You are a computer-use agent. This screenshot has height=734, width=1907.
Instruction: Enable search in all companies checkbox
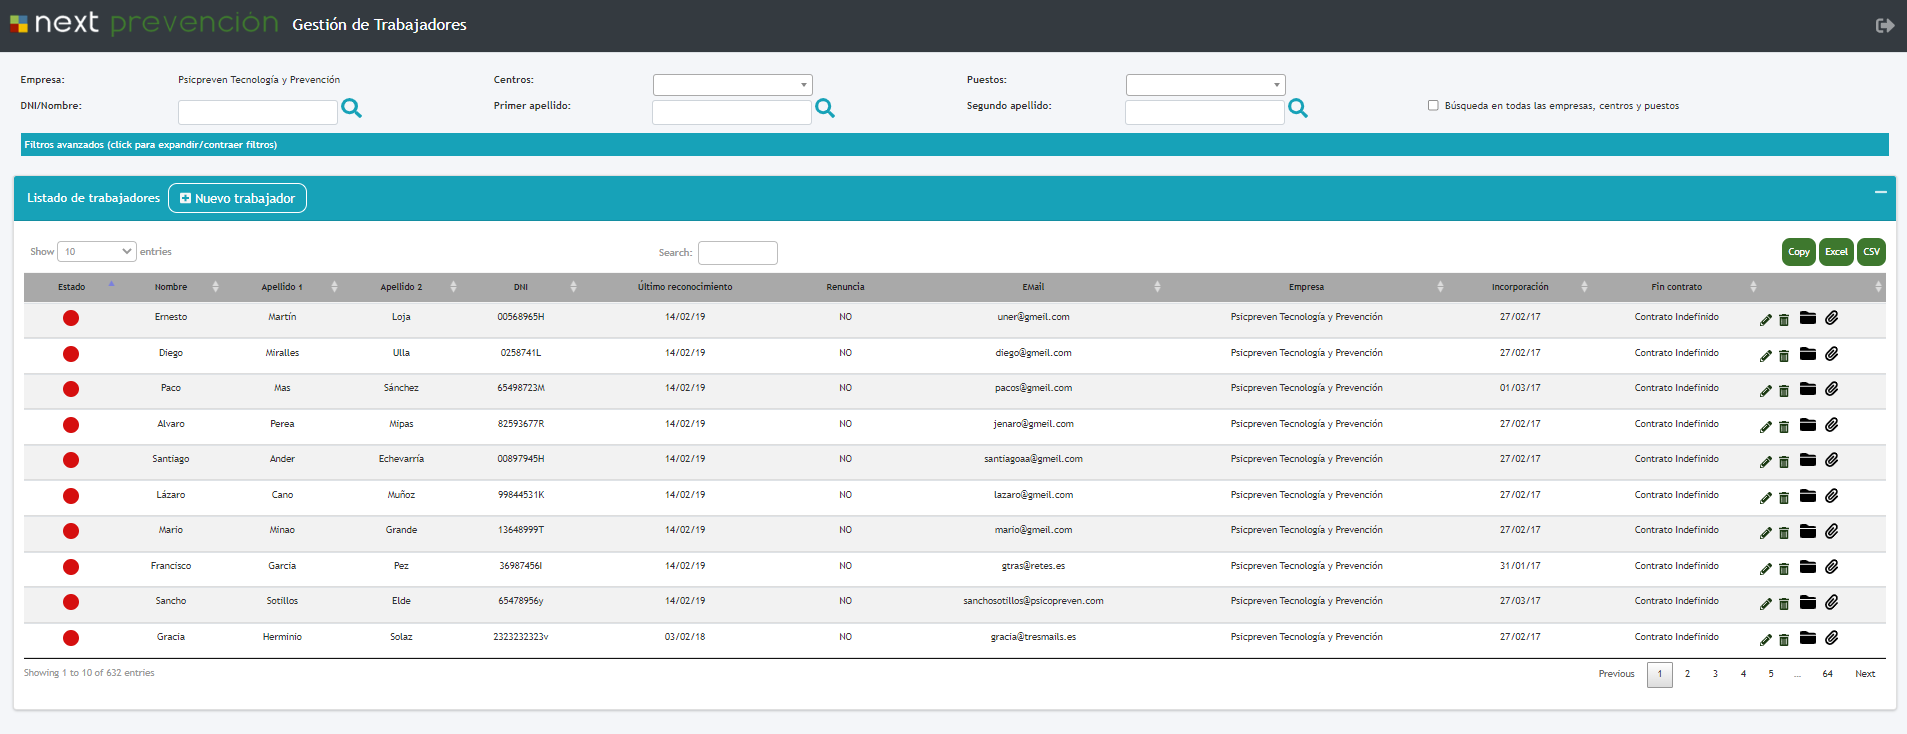click(x=1433, y=105)
